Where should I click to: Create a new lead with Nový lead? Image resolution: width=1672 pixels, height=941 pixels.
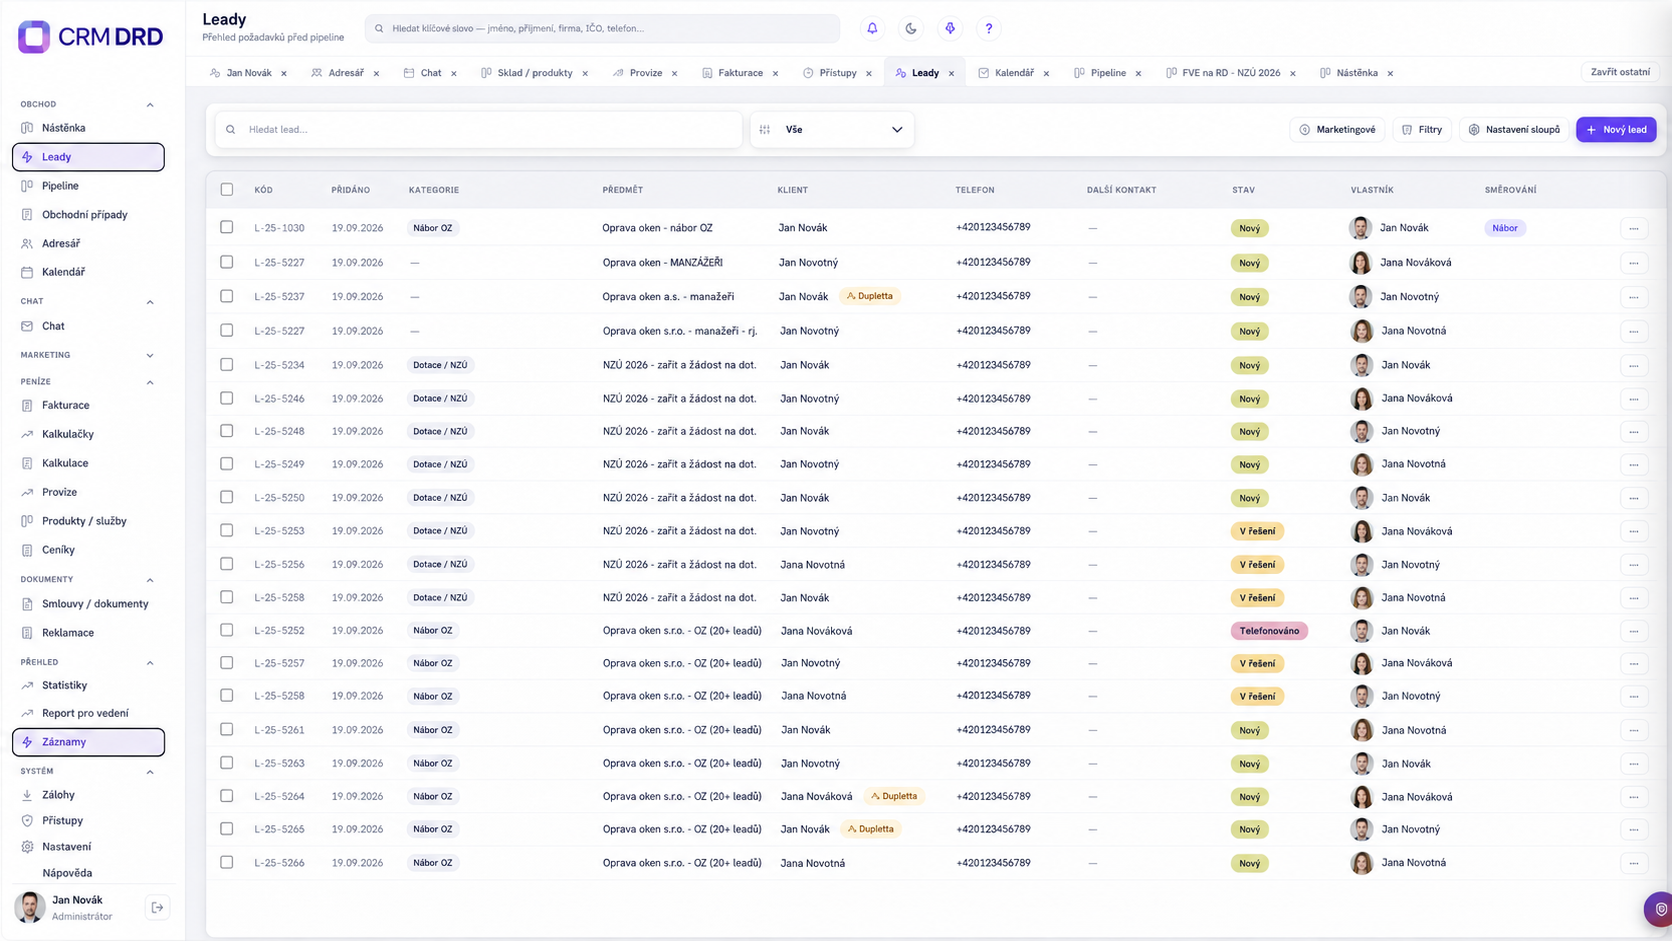tap(1616, 129)
